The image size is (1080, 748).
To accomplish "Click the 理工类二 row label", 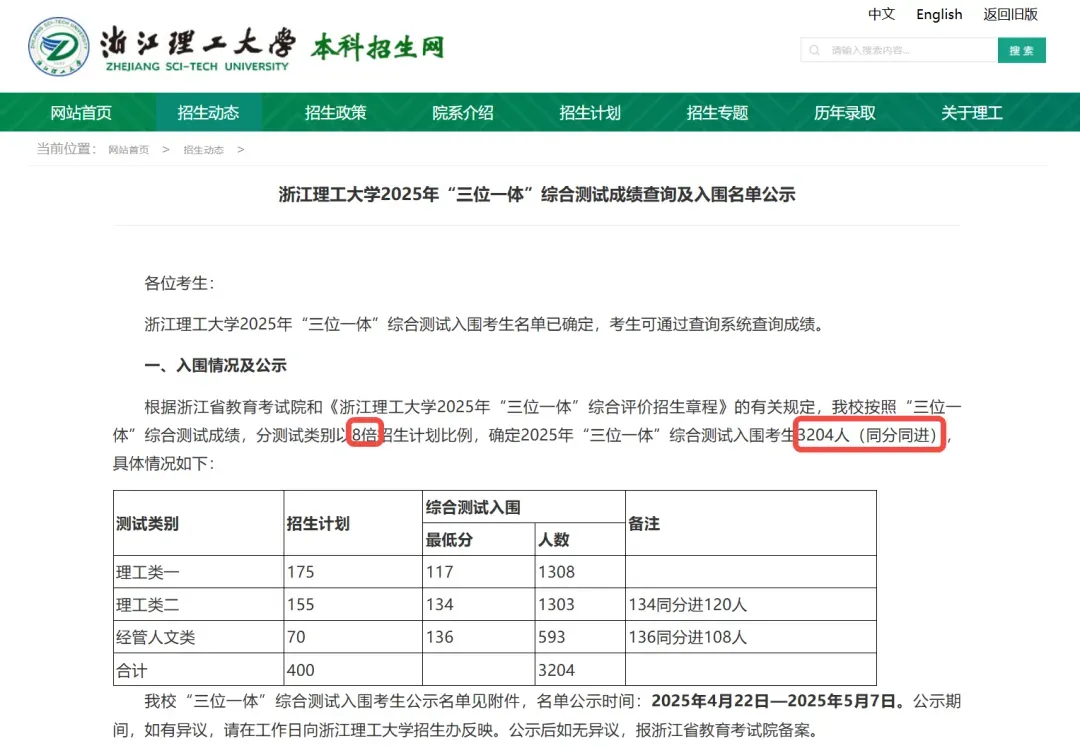I will tap(147, 605).
